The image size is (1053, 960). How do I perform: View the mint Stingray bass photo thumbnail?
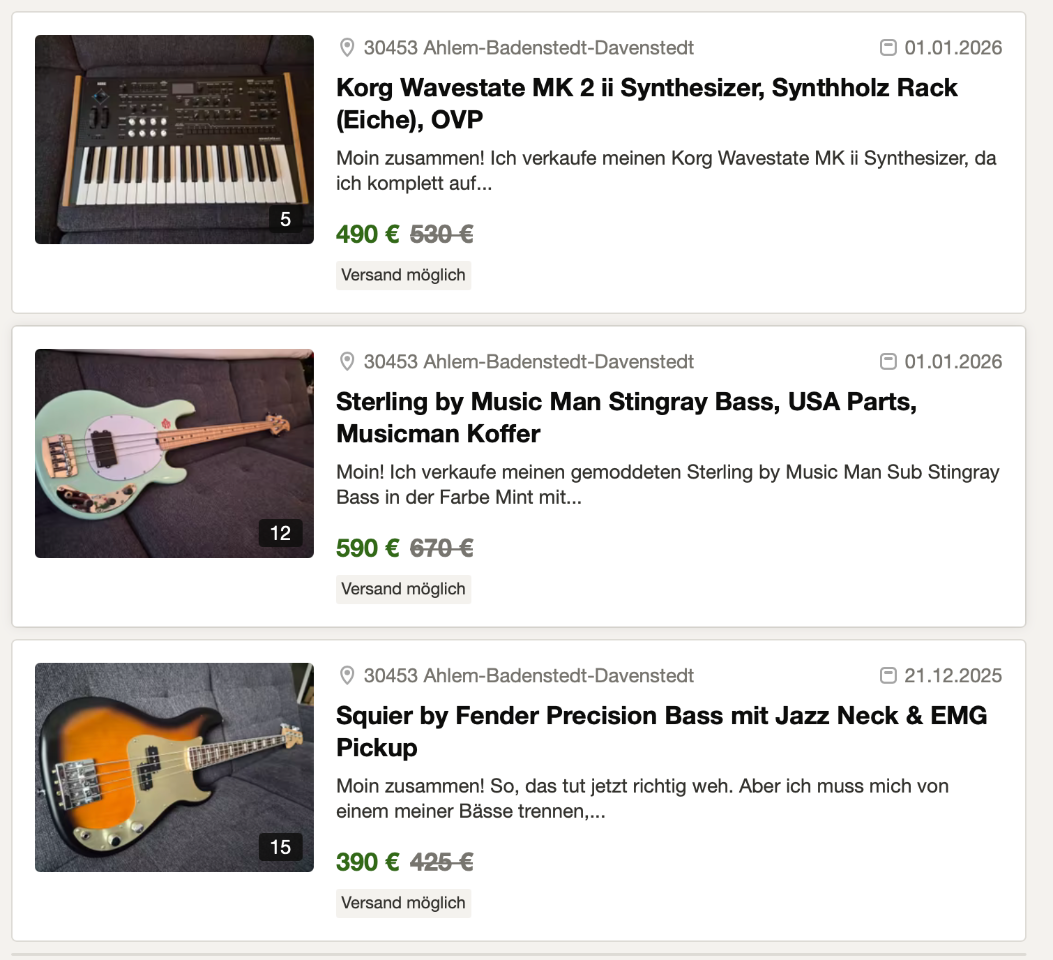coord(174,453)
